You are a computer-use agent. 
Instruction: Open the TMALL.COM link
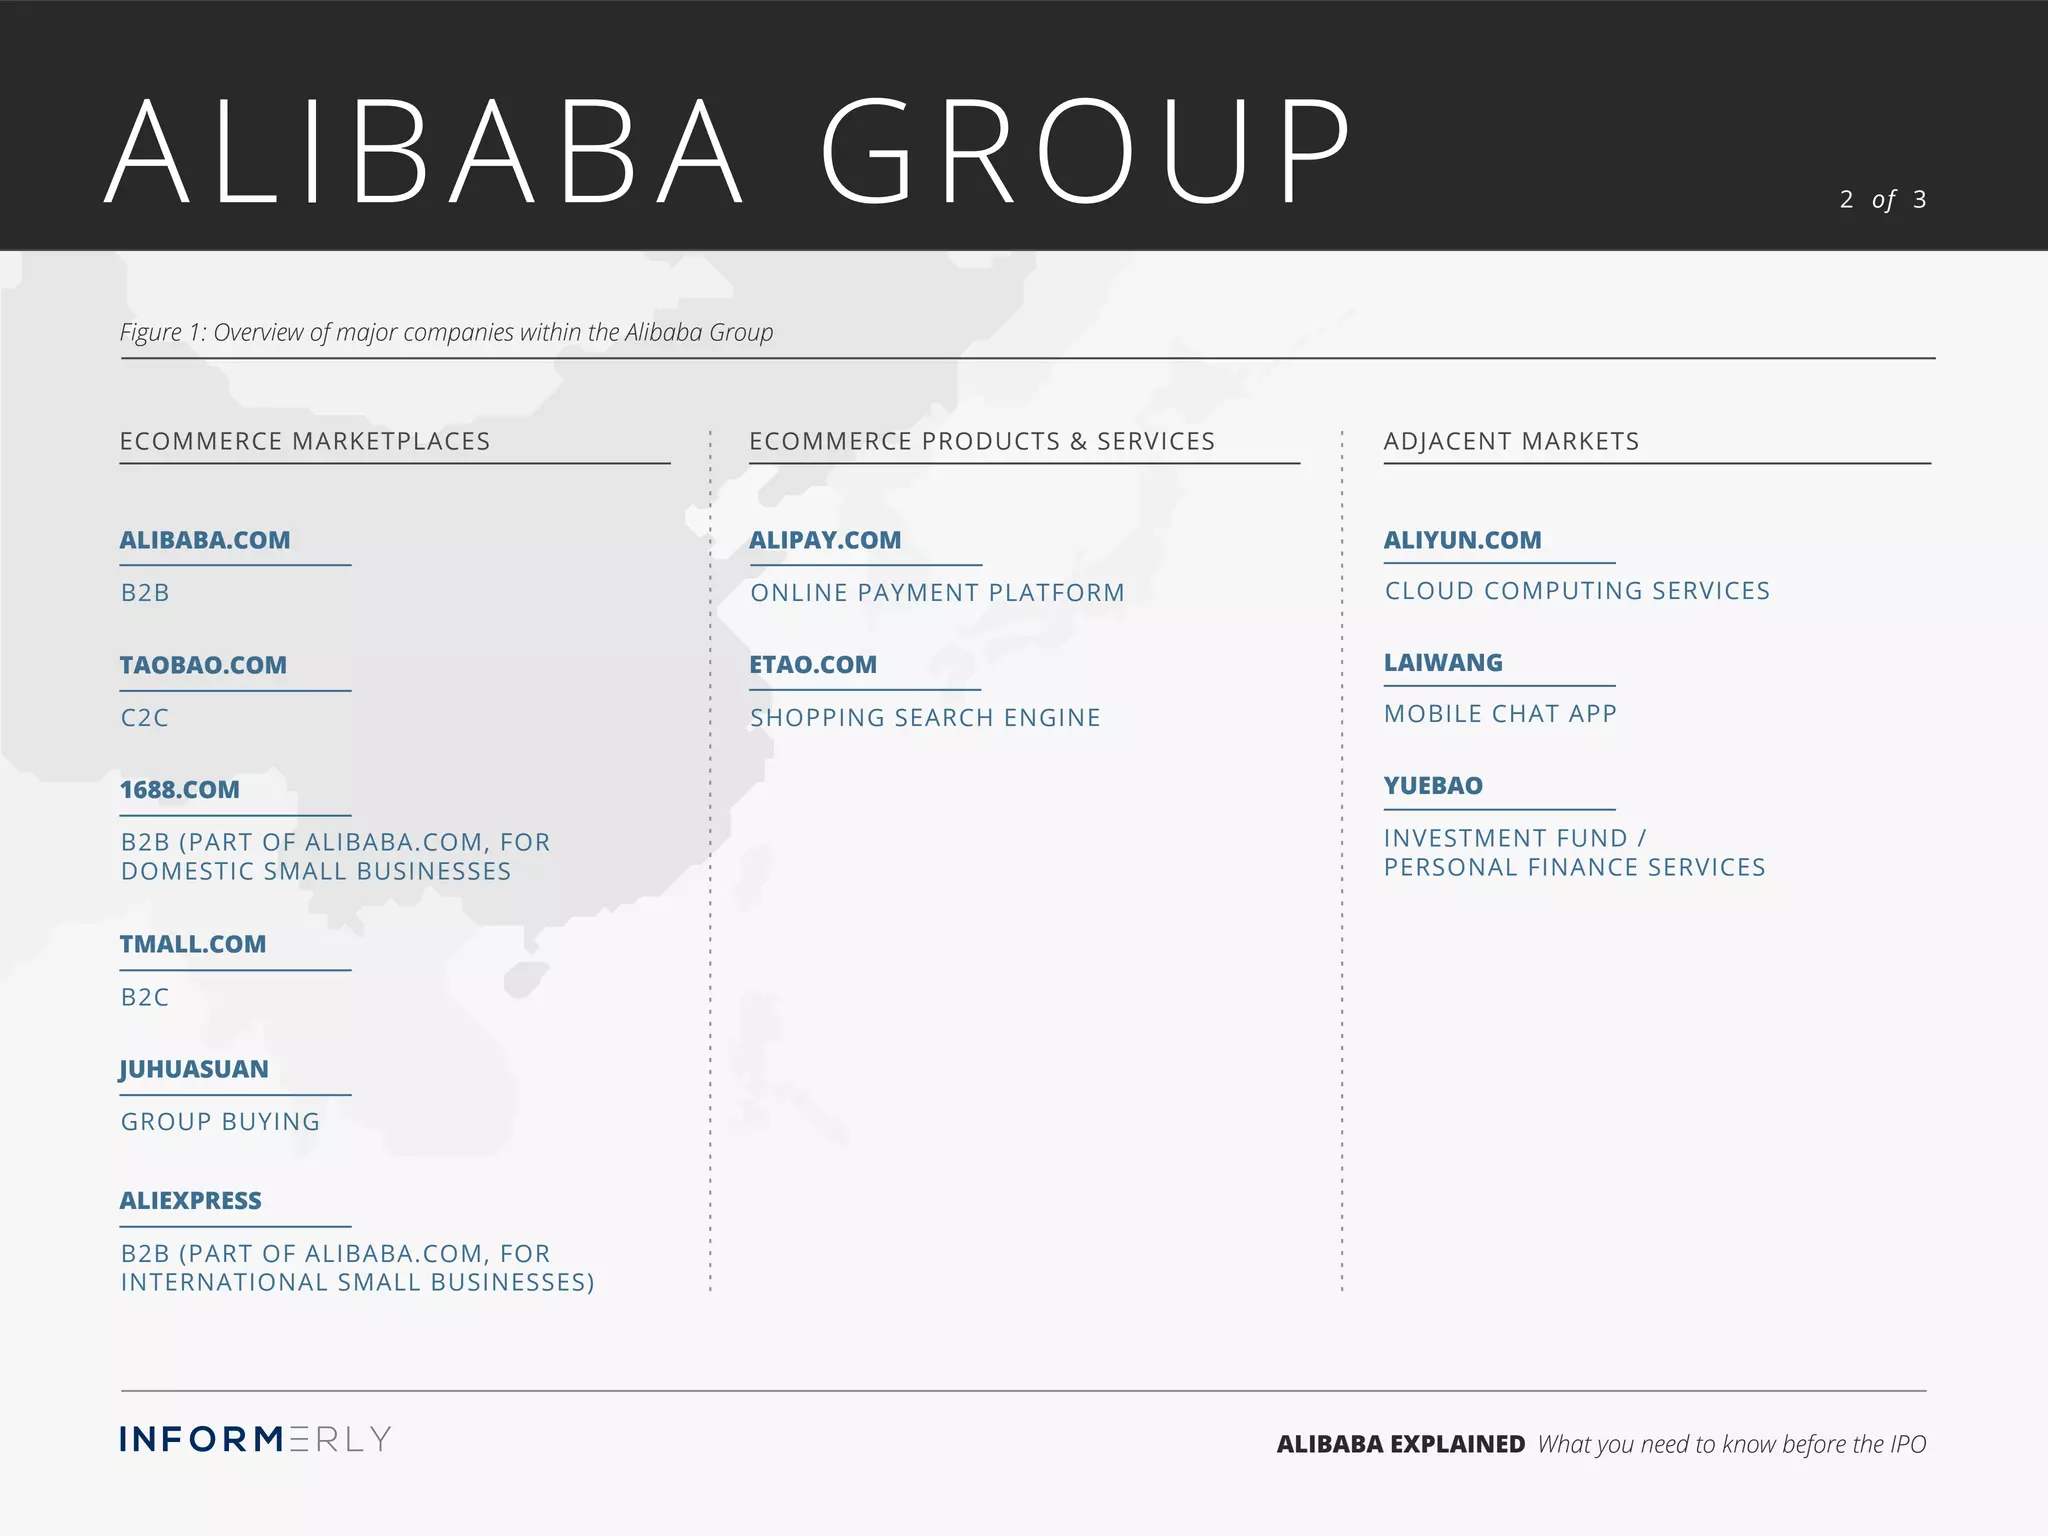(x=193, y=944)
